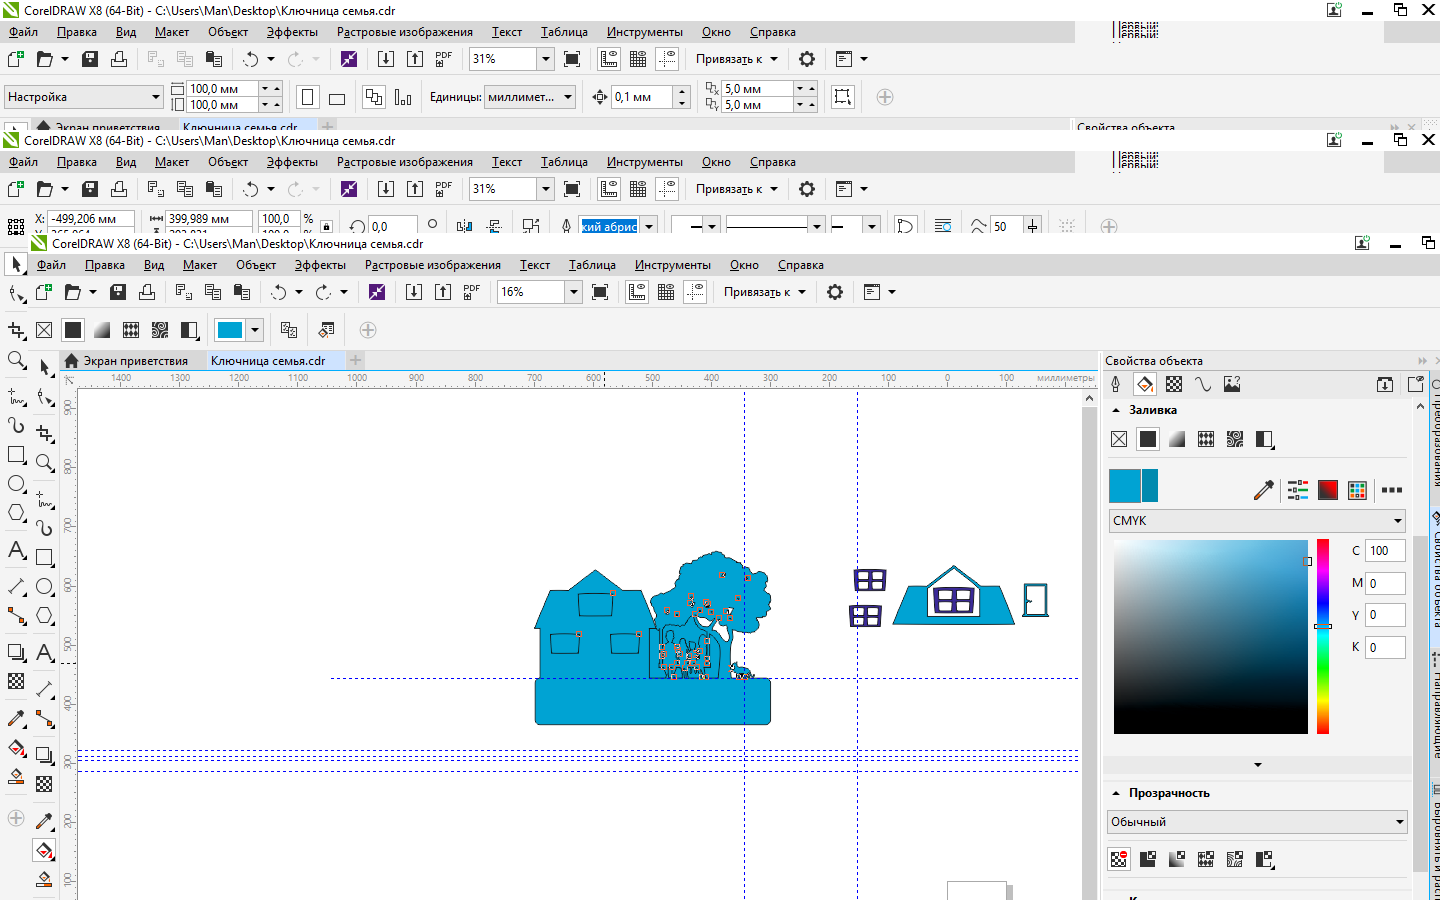Image resolution: width=1440 pixels, height=900 pixels.
Task: Select Fountain fill on property bar
Action: point(102,330)
